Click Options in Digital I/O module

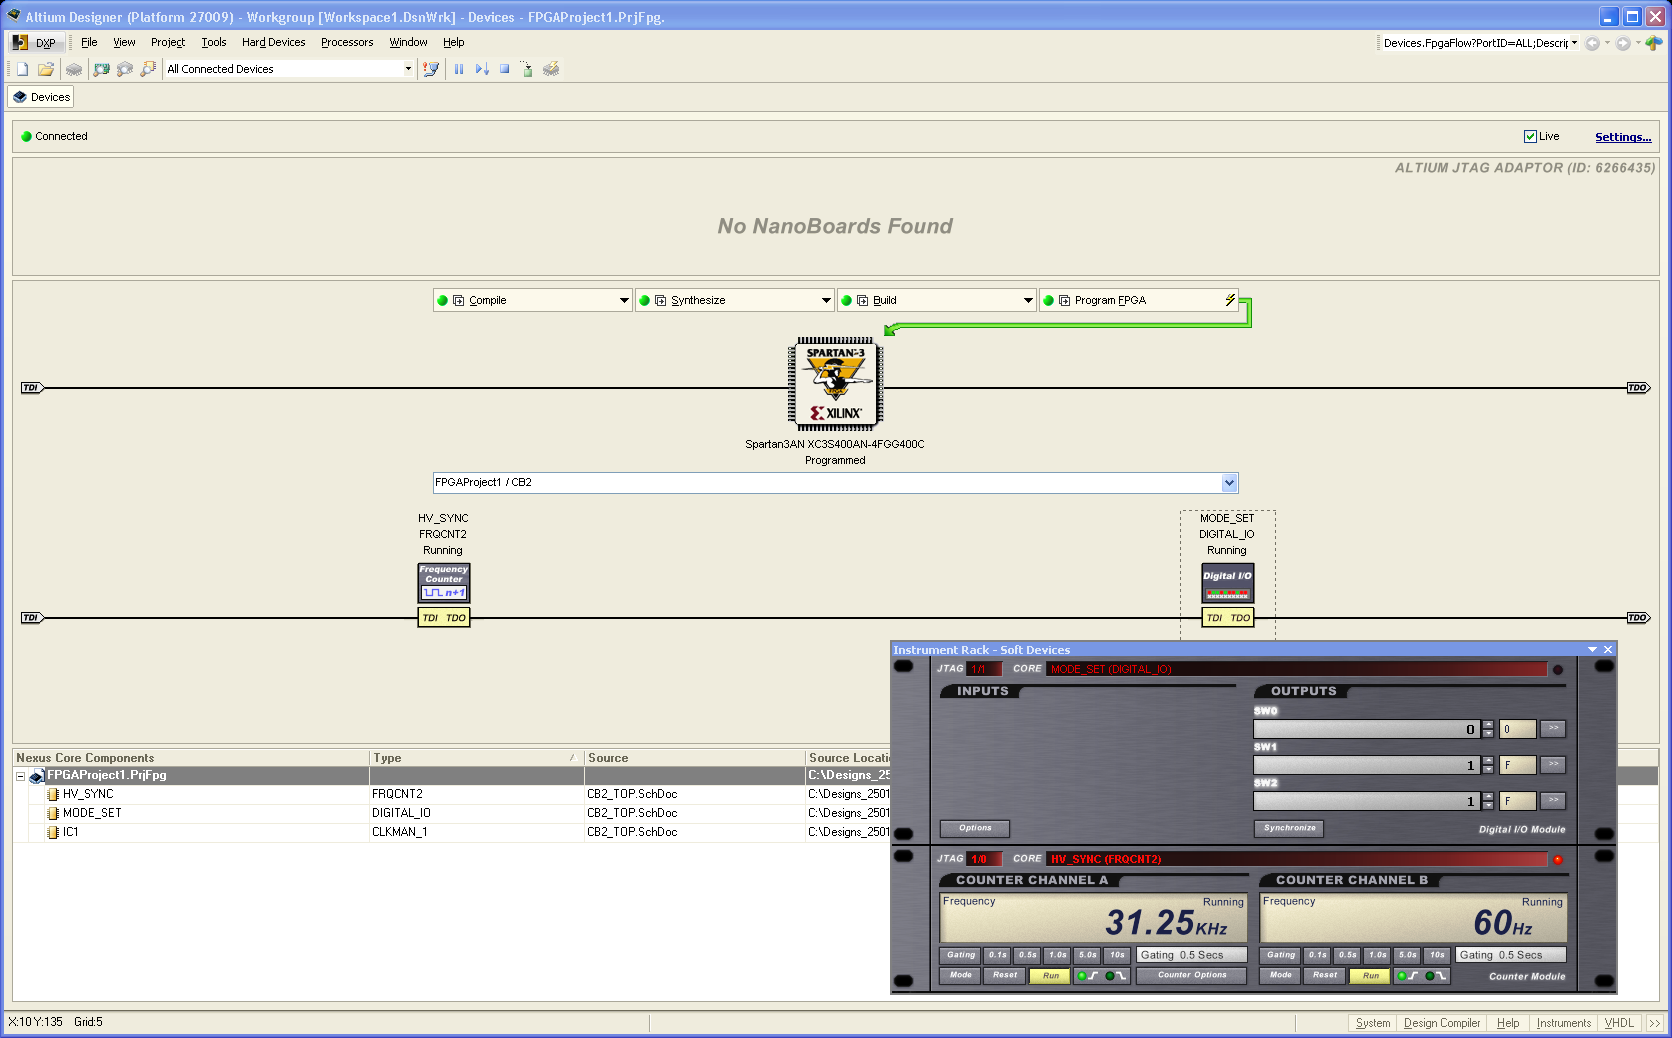(x=975, y=828)
